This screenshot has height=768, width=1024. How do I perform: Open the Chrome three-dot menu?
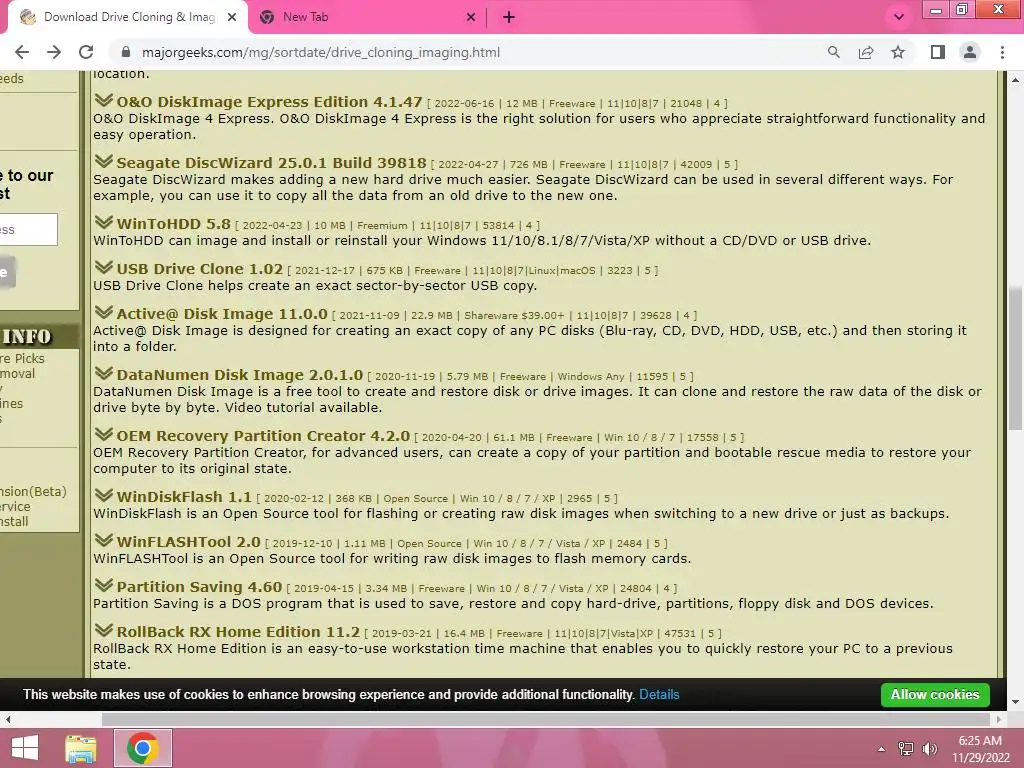[1002, 52]
